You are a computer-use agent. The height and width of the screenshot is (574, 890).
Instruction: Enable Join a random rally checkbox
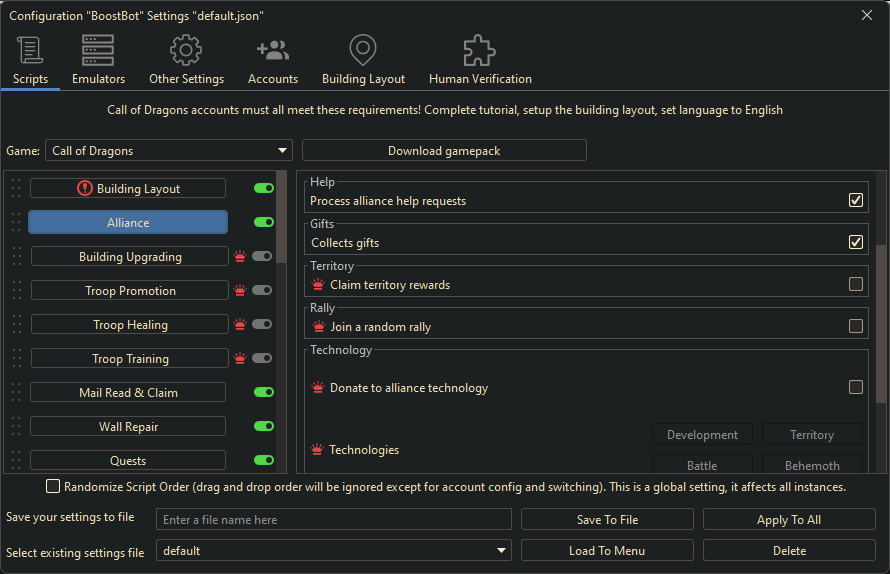(856, 326)
